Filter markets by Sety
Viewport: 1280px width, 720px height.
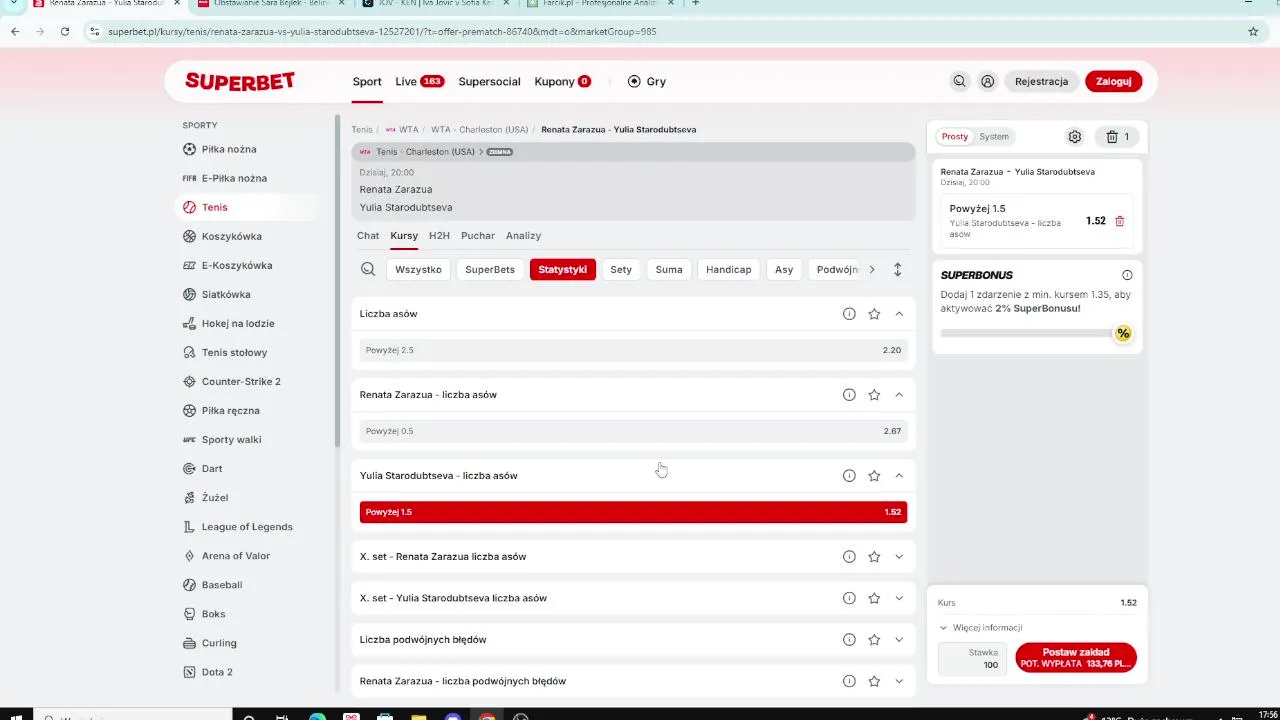click(x=621, y=269)
